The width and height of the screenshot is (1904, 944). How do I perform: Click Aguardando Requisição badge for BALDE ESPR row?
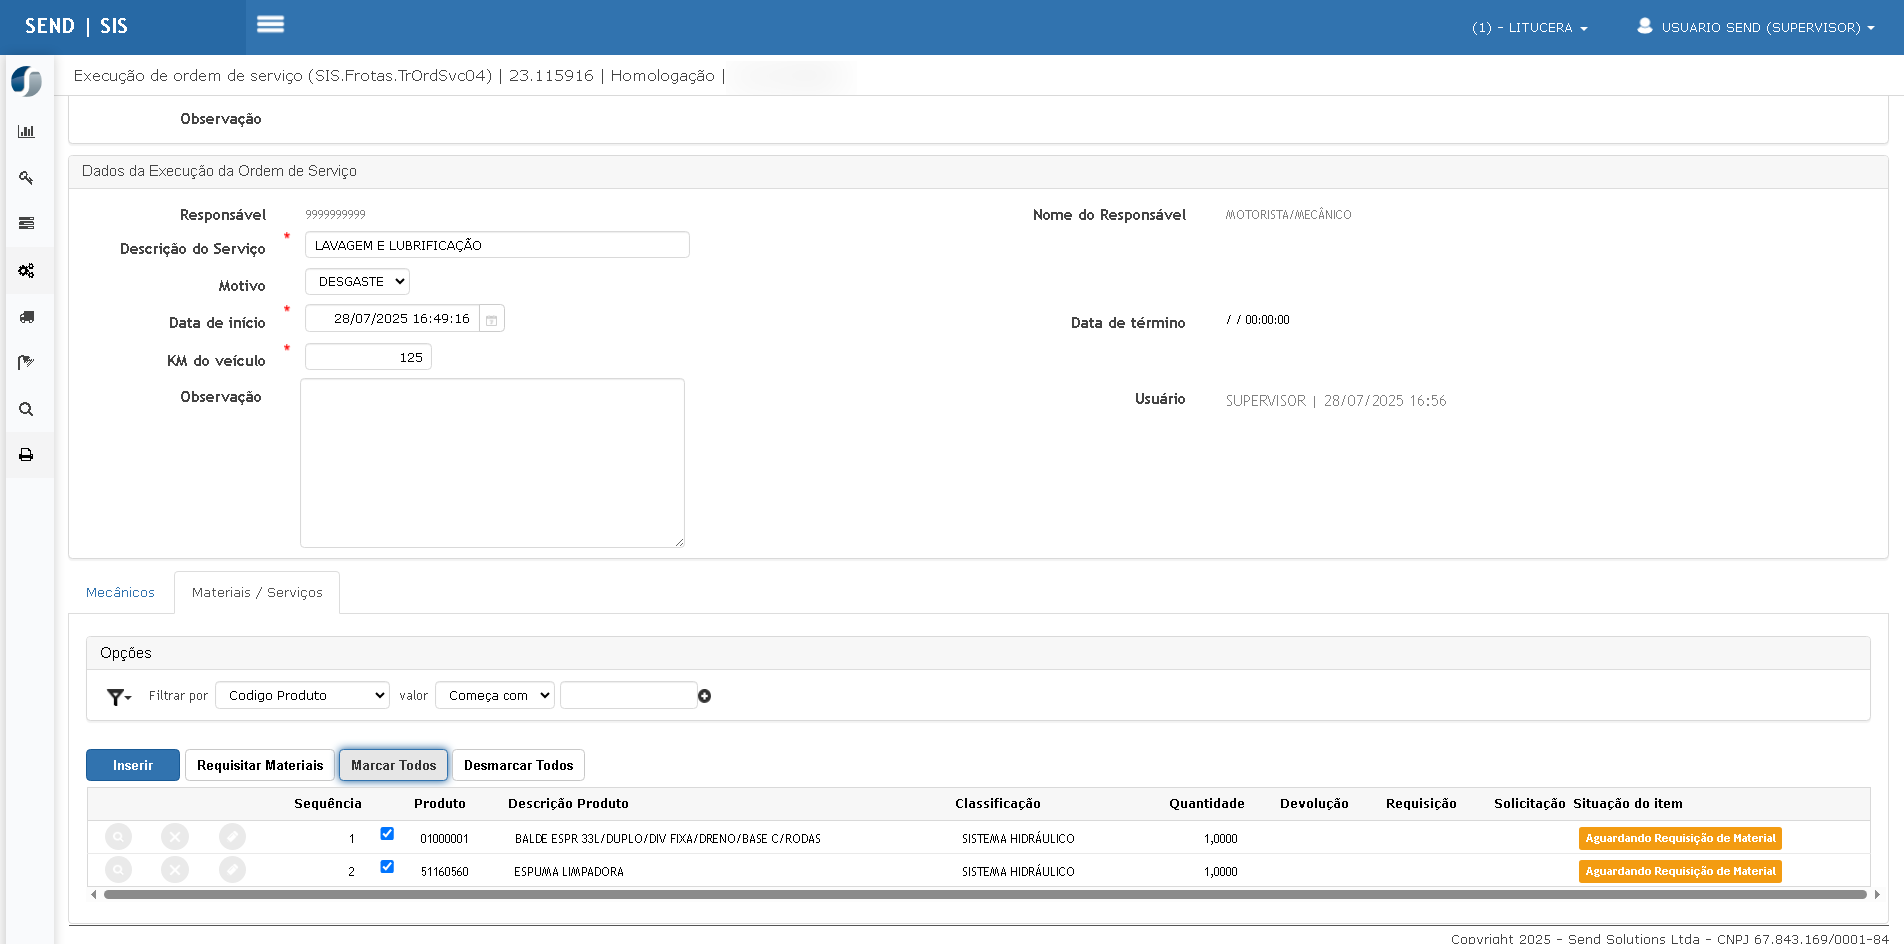click(x=1680, y=838)
